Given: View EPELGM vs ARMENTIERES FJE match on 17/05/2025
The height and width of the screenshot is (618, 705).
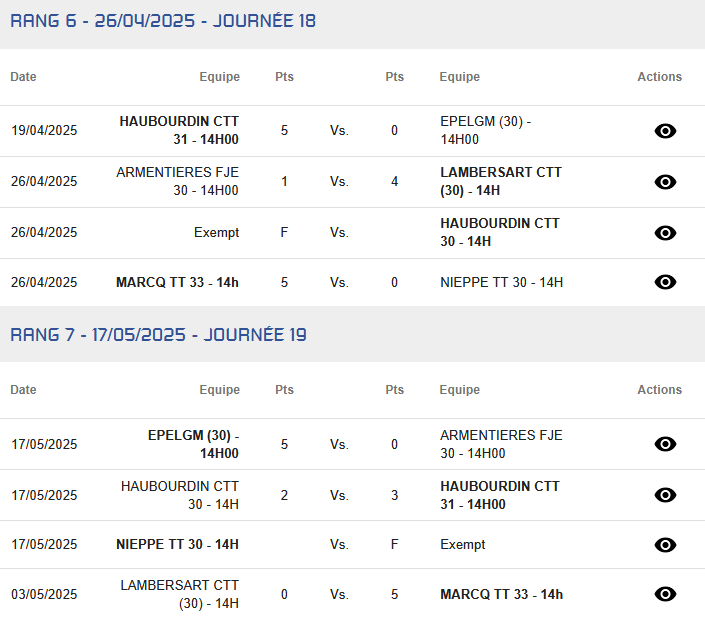Looking at the screenshot, I should click(665, 444).
